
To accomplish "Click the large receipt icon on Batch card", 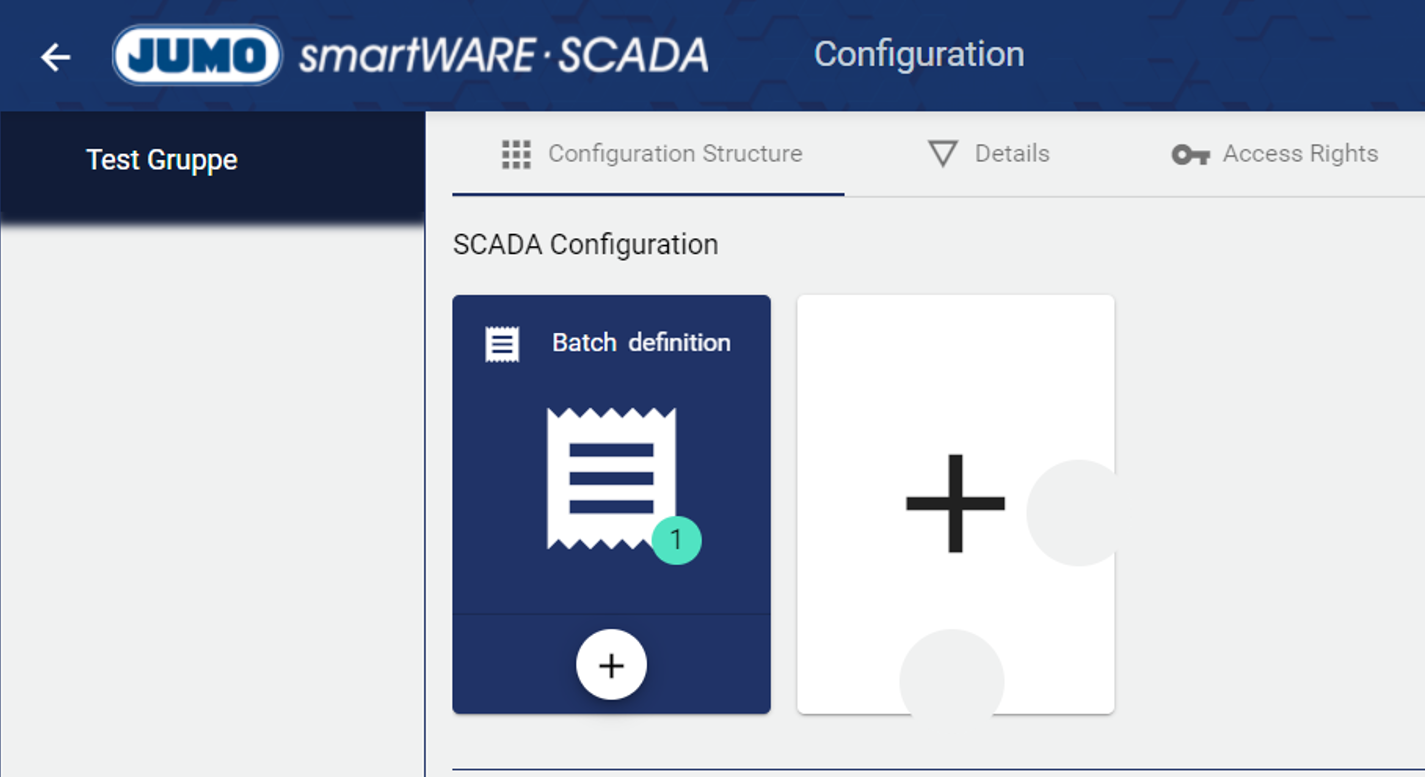I will [610, 478].
